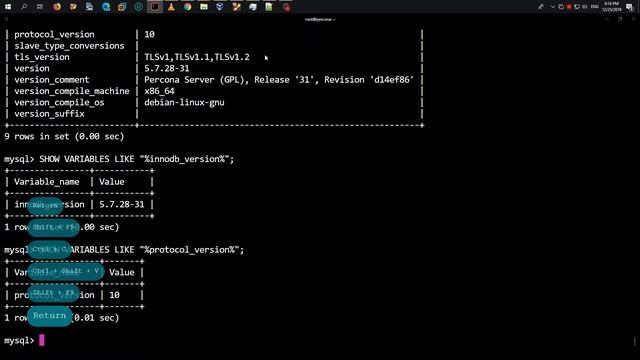Click '9 rows in set (0.00 sec)' line

tap(64, 136)
